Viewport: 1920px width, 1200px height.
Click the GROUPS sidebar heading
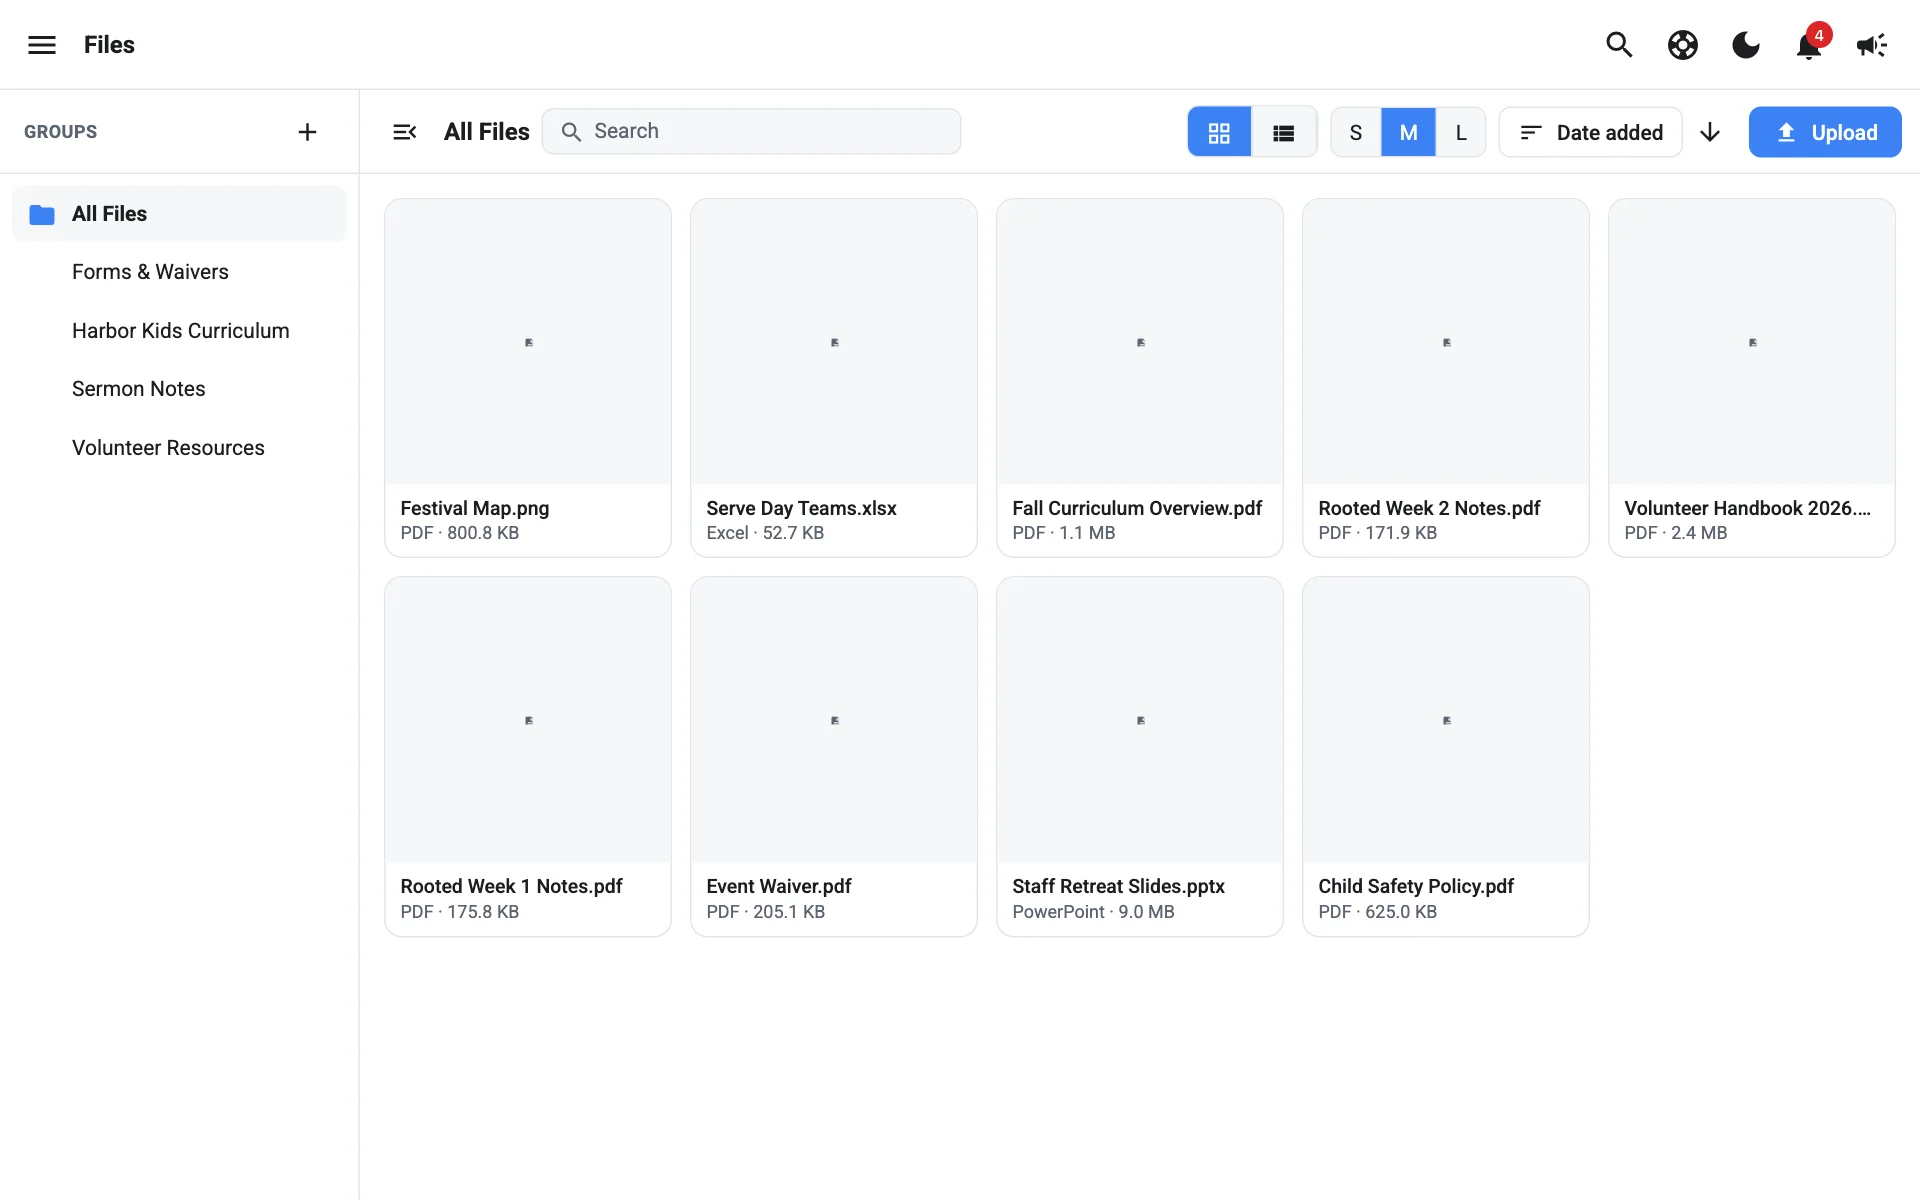[60, 132]
